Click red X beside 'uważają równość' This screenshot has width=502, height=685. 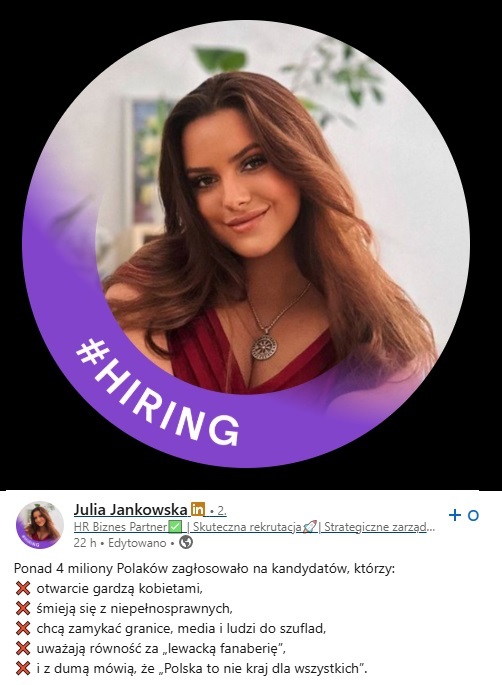coord(23,649)
